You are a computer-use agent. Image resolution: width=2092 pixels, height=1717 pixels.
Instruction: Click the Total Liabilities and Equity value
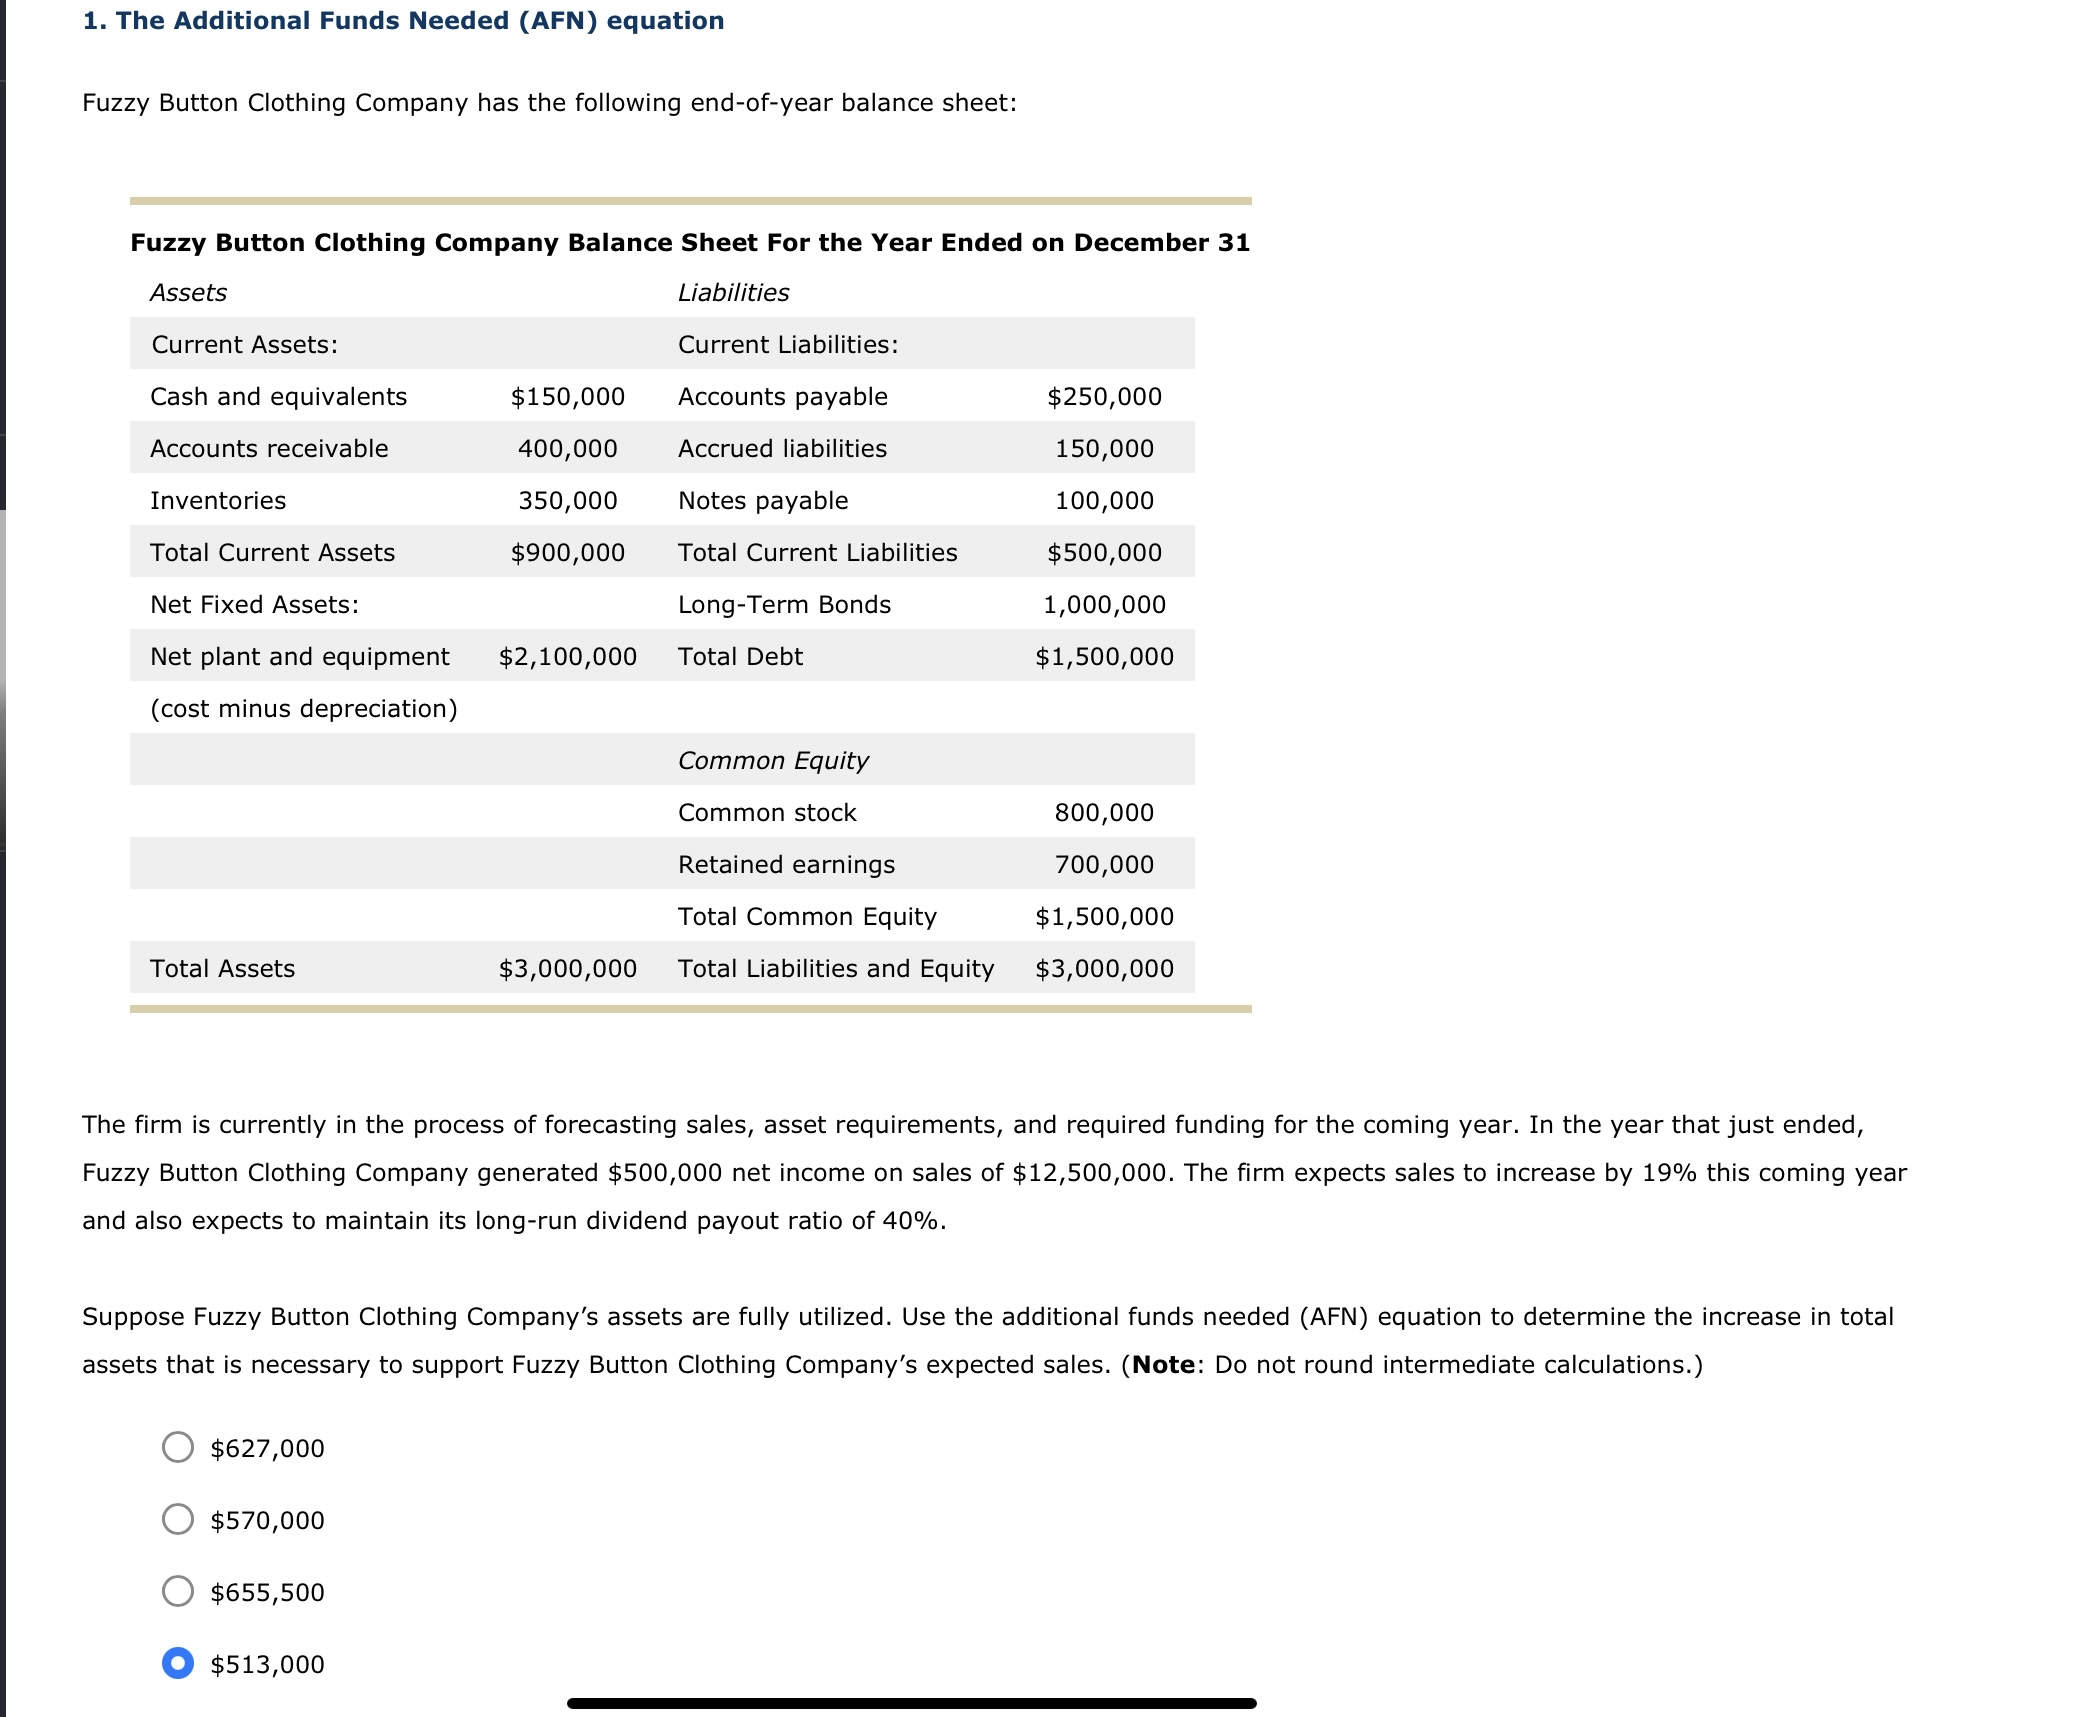pos(1103,967)
